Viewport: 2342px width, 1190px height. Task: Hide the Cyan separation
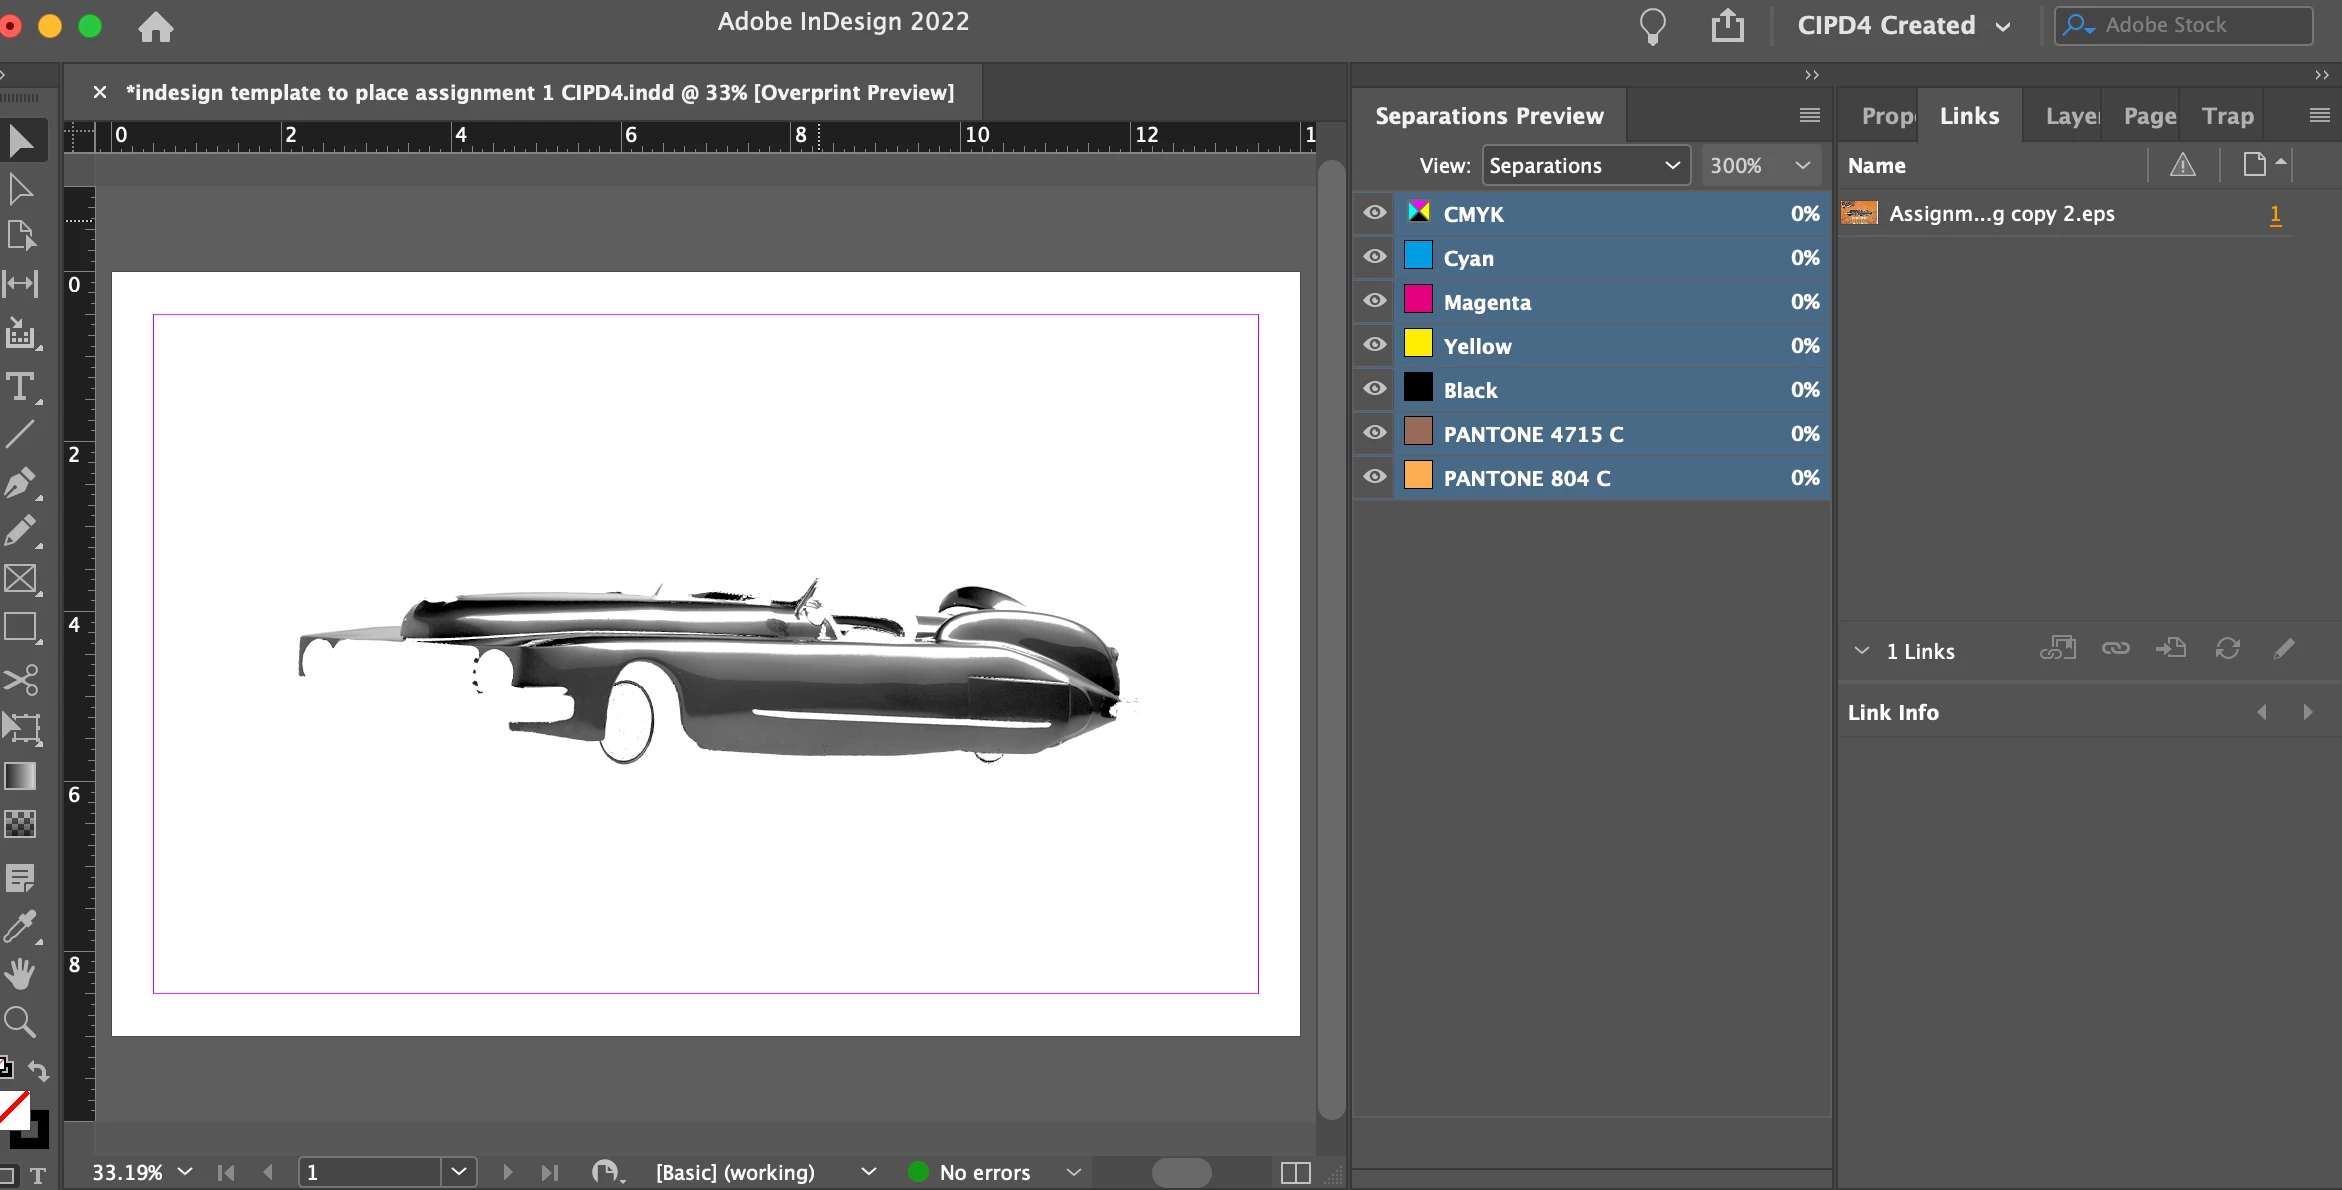[x=1375, y=257]
